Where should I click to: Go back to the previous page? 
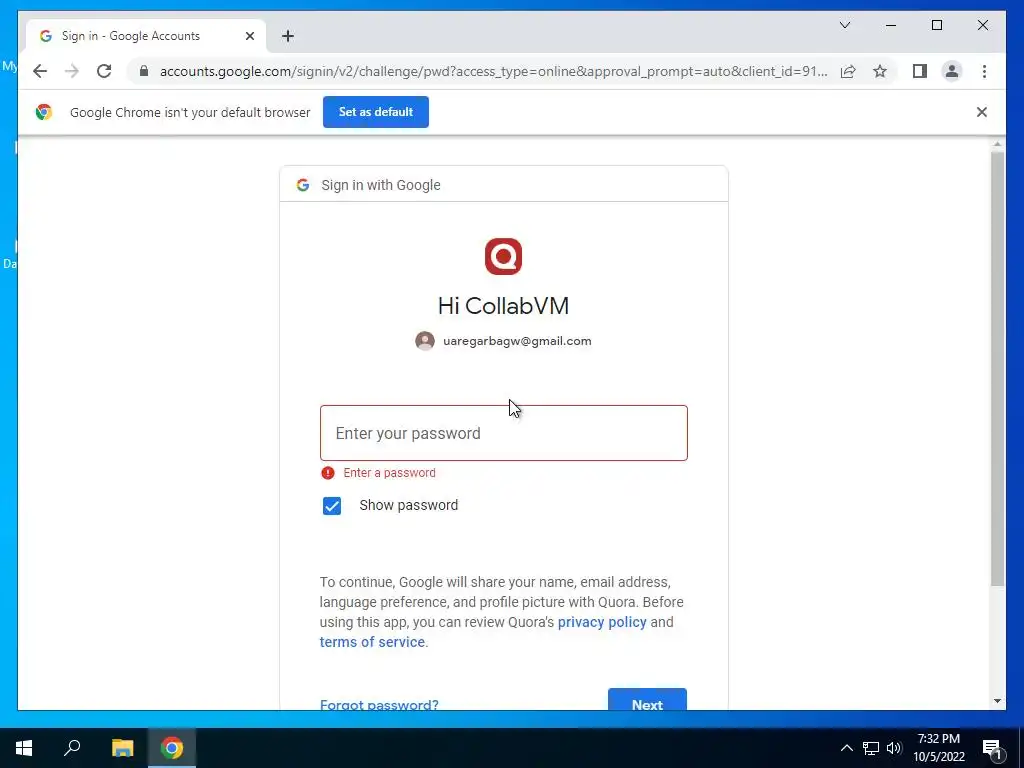click(40, 71)
